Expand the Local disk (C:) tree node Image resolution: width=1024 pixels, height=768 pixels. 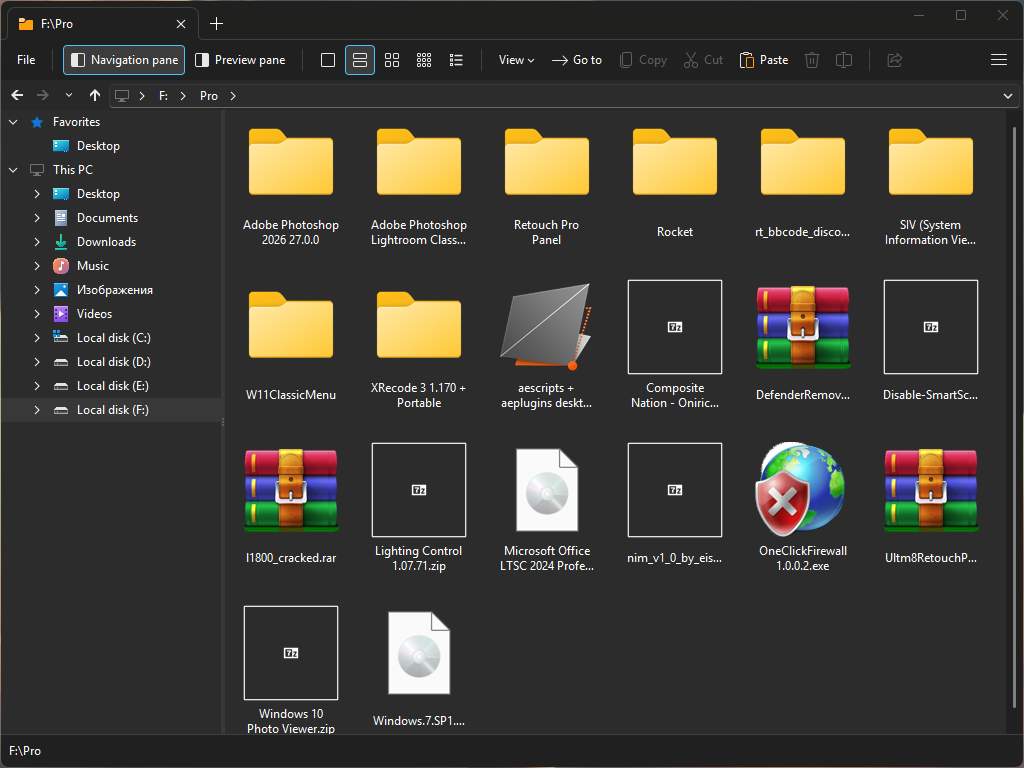click(x=37, y=338)
